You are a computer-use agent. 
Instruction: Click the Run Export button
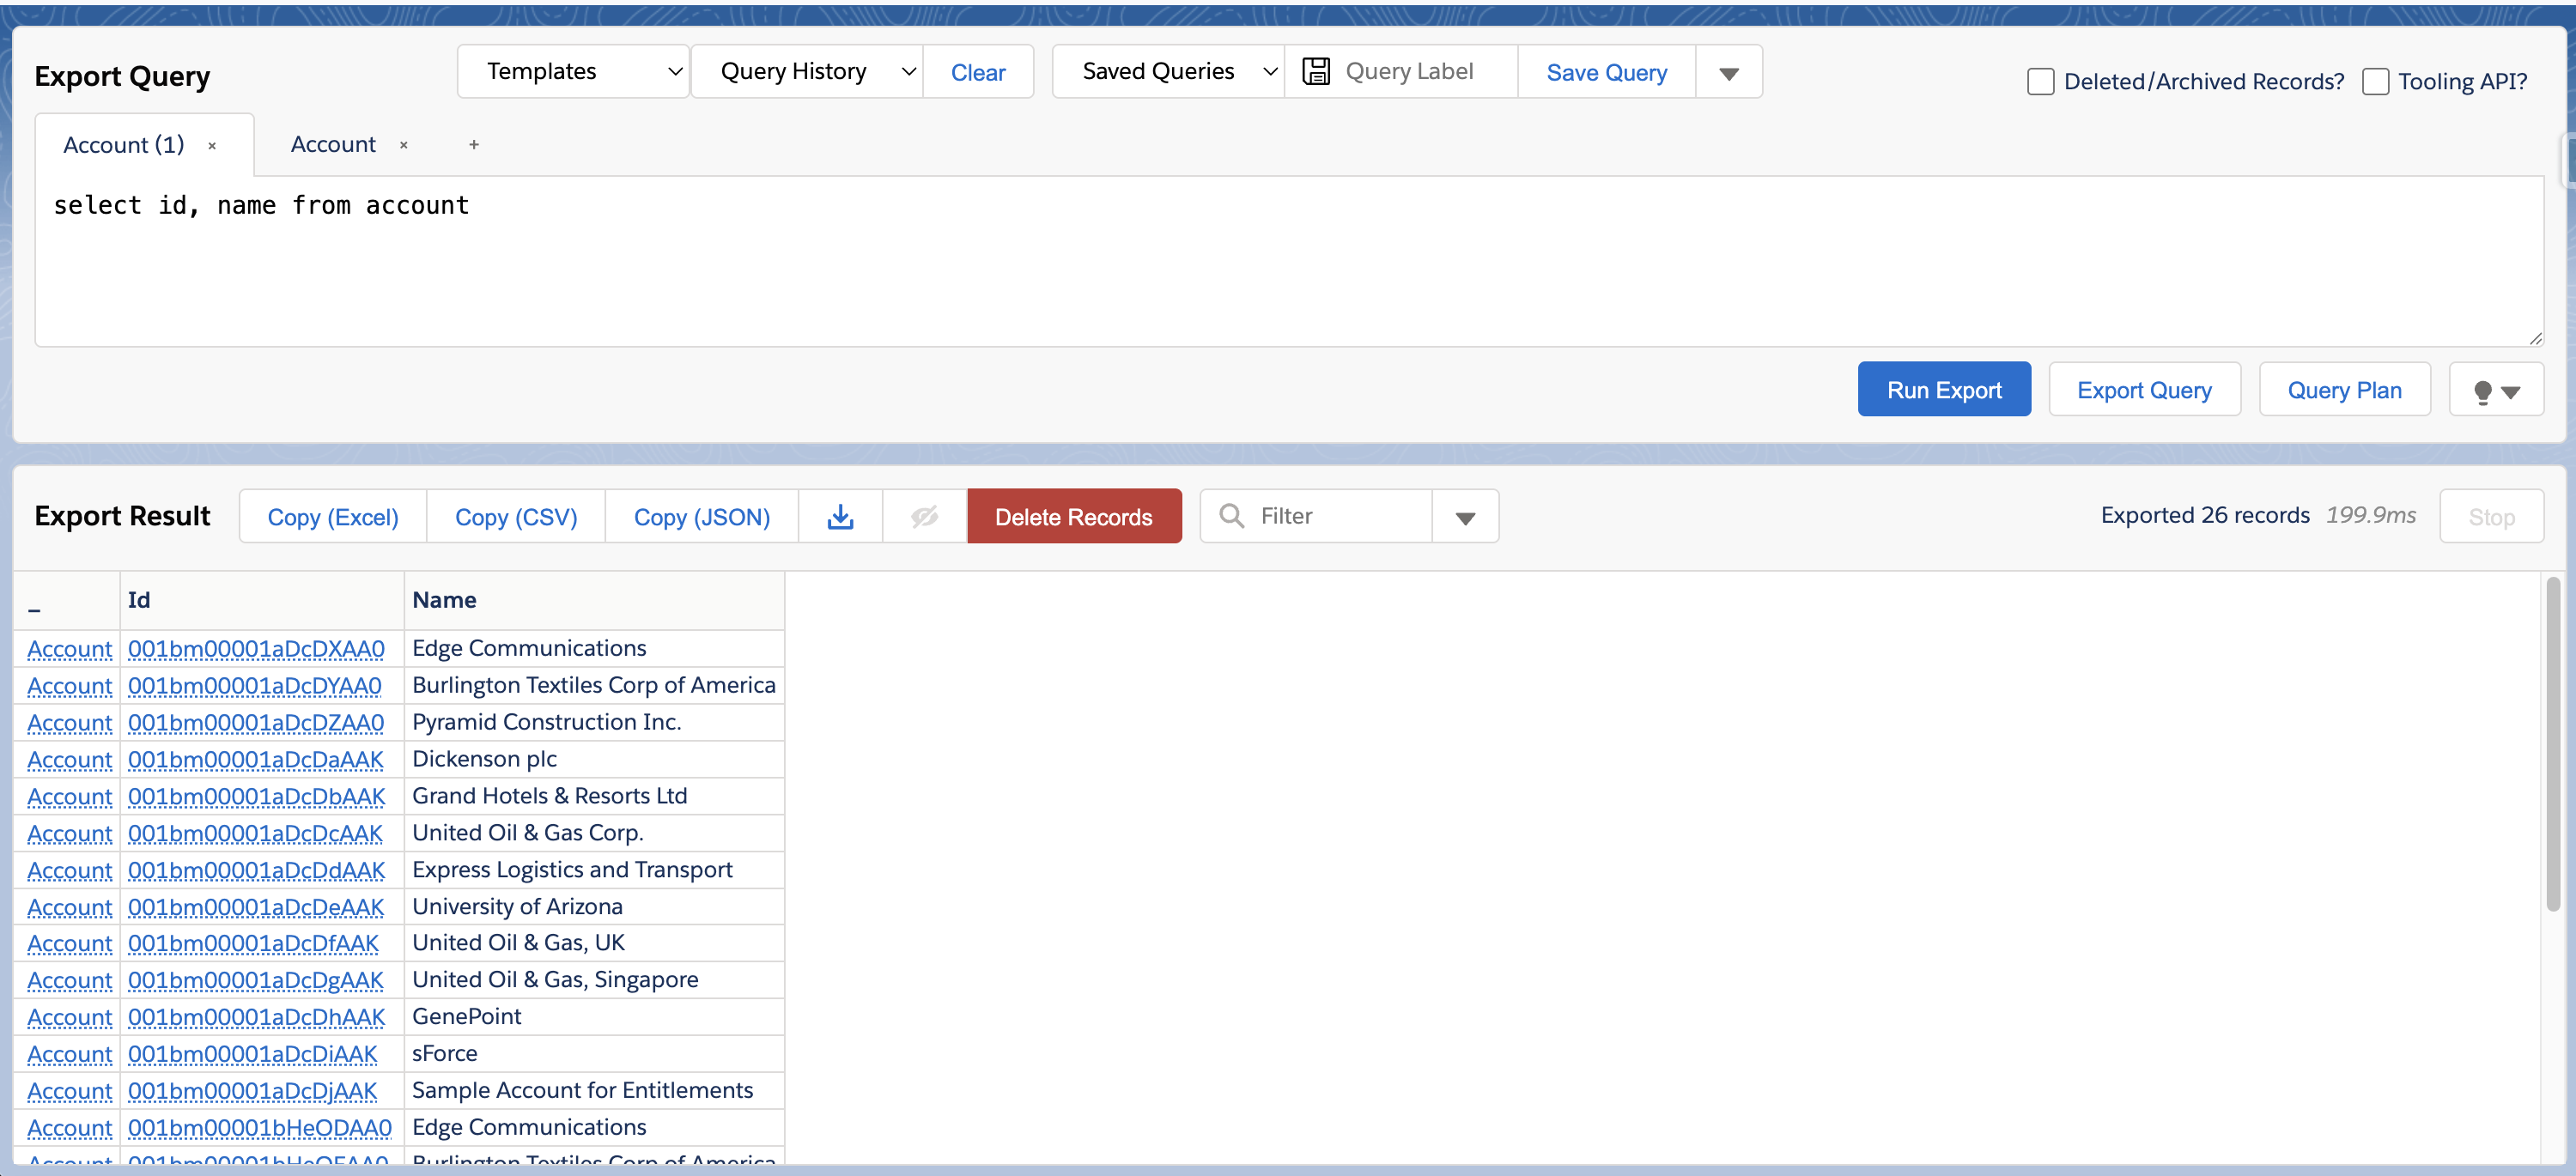tap(1943, 390)
